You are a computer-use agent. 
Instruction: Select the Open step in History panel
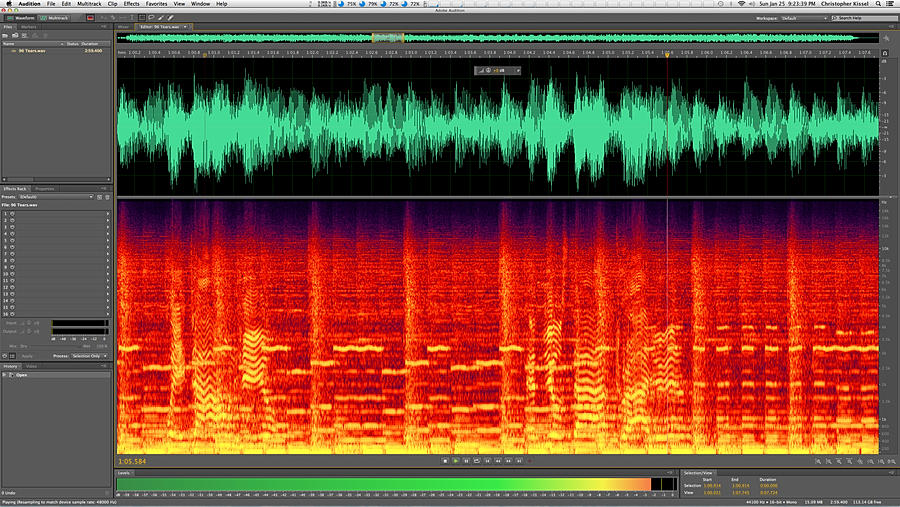coord(56,375)
